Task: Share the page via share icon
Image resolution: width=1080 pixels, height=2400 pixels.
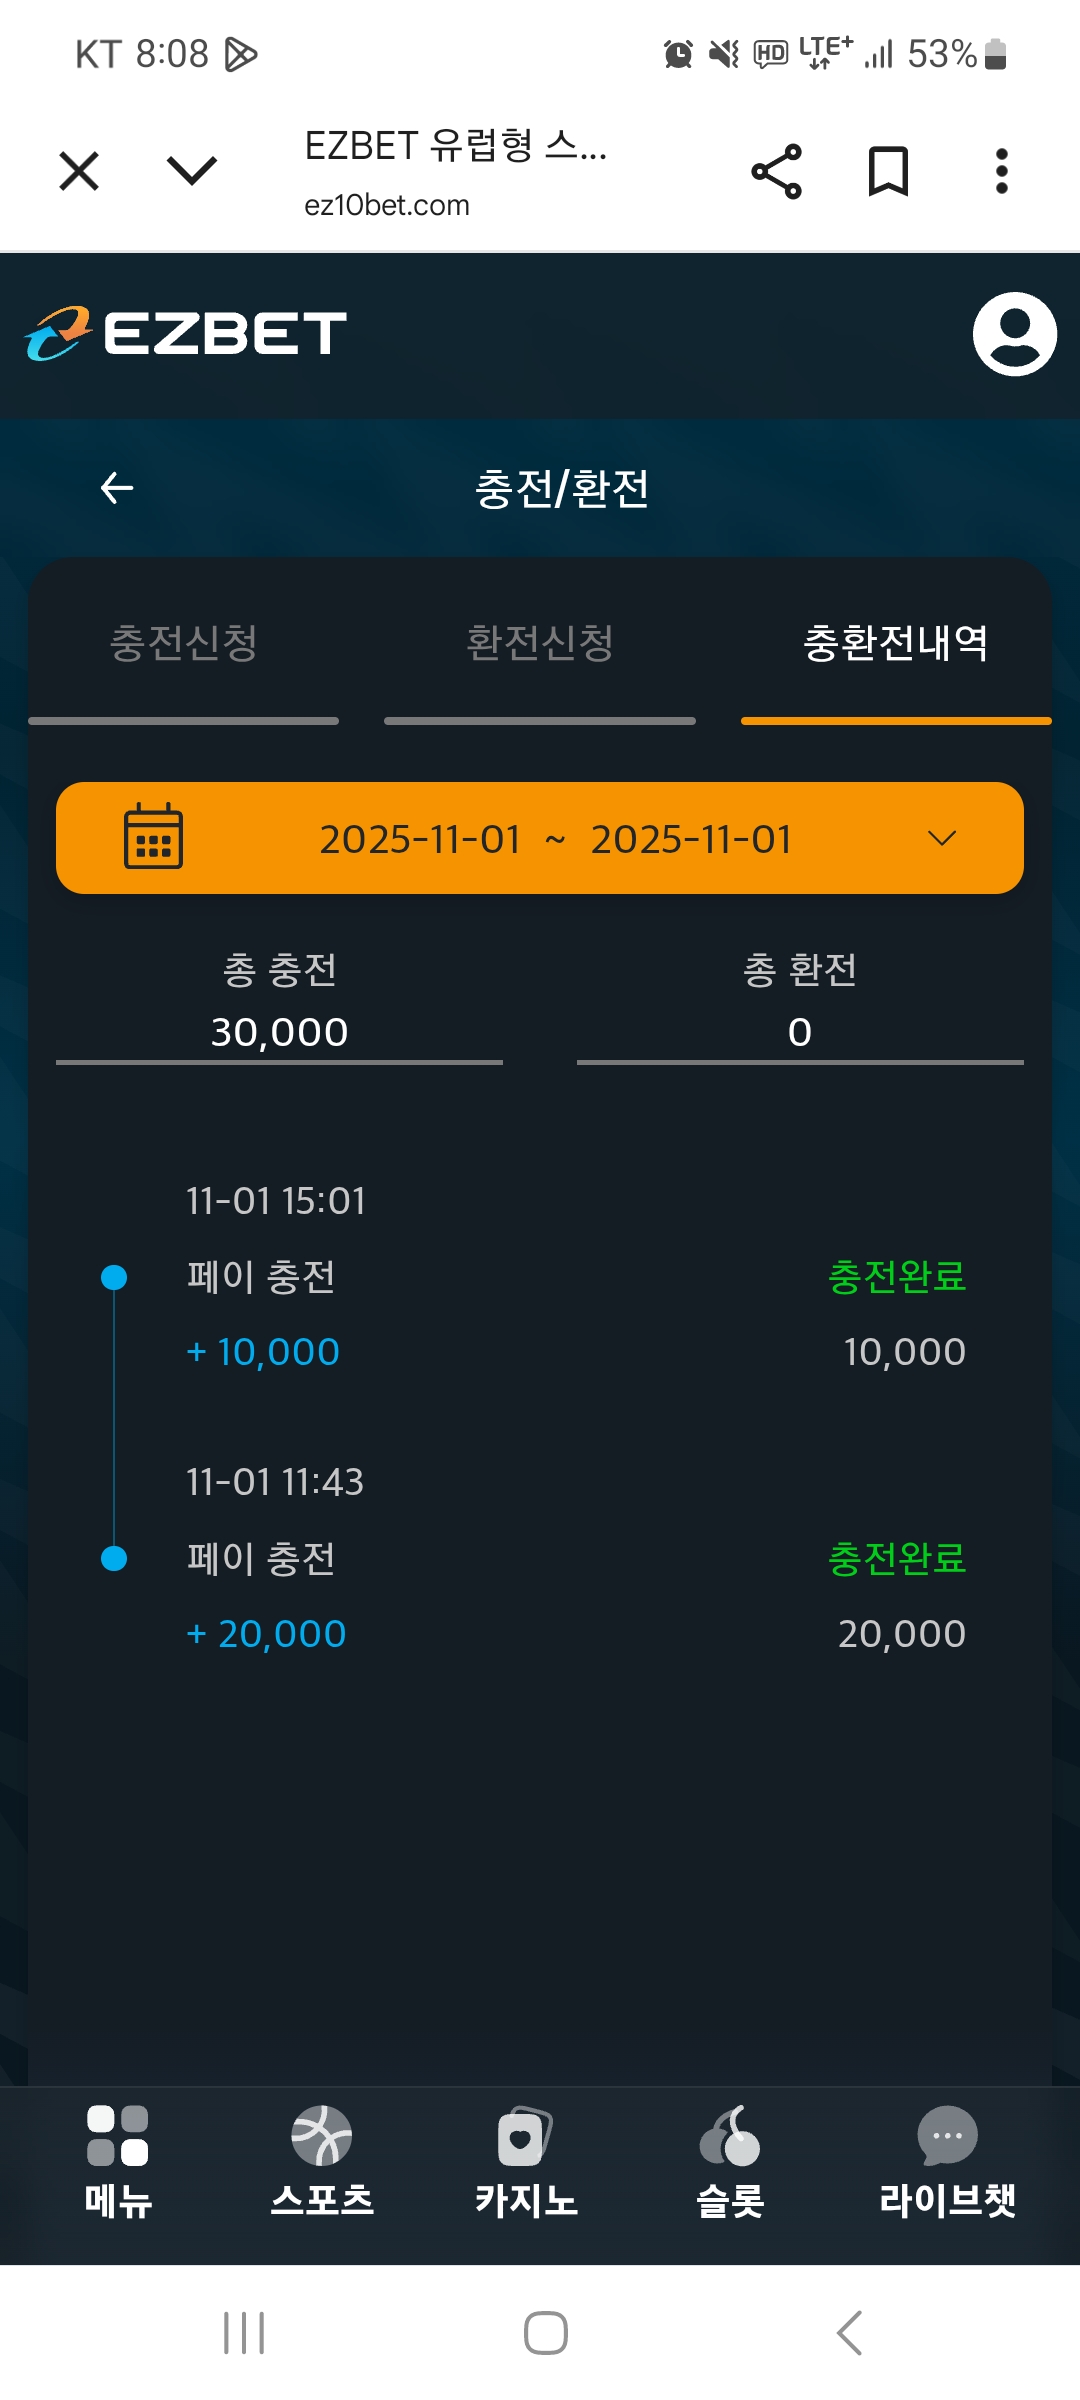Action: pyautogui.click(x=777, y=171)
